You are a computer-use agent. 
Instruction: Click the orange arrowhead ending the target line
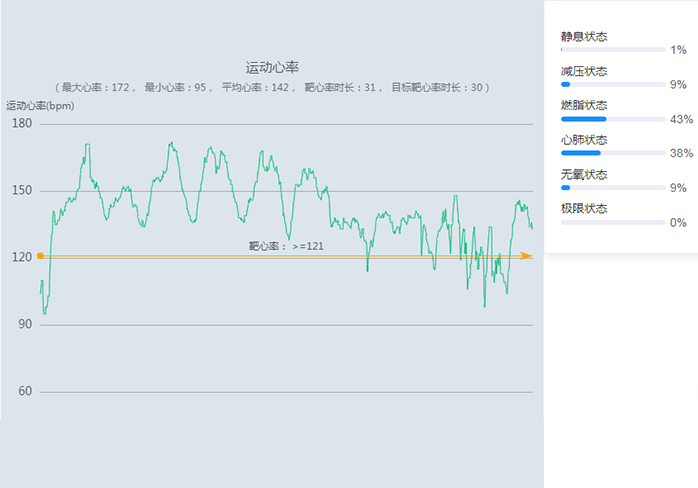coord(526,257)
